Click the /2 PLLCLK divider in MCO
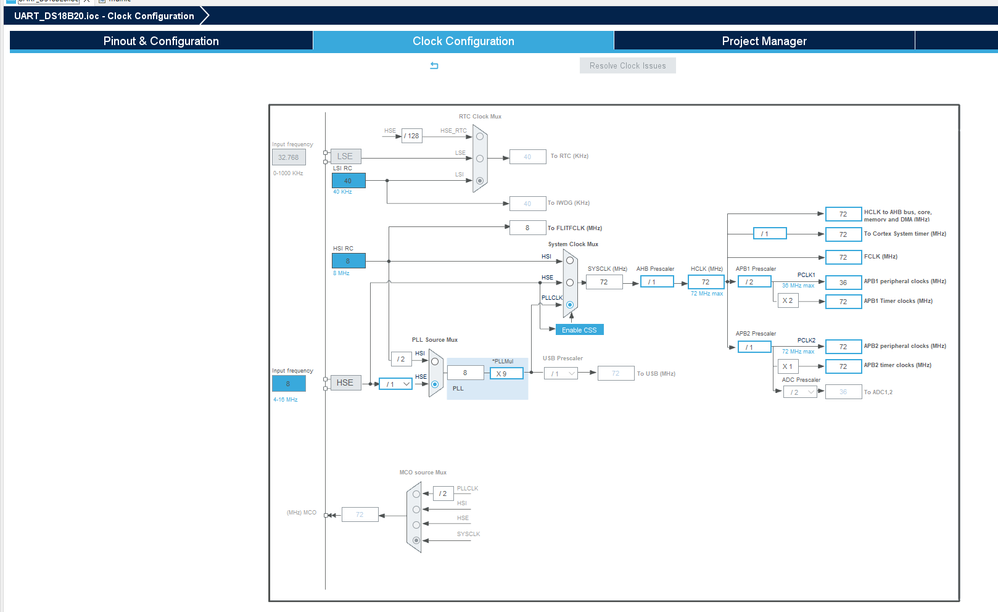This screenshot has width=998, height=612. (443, 493)
